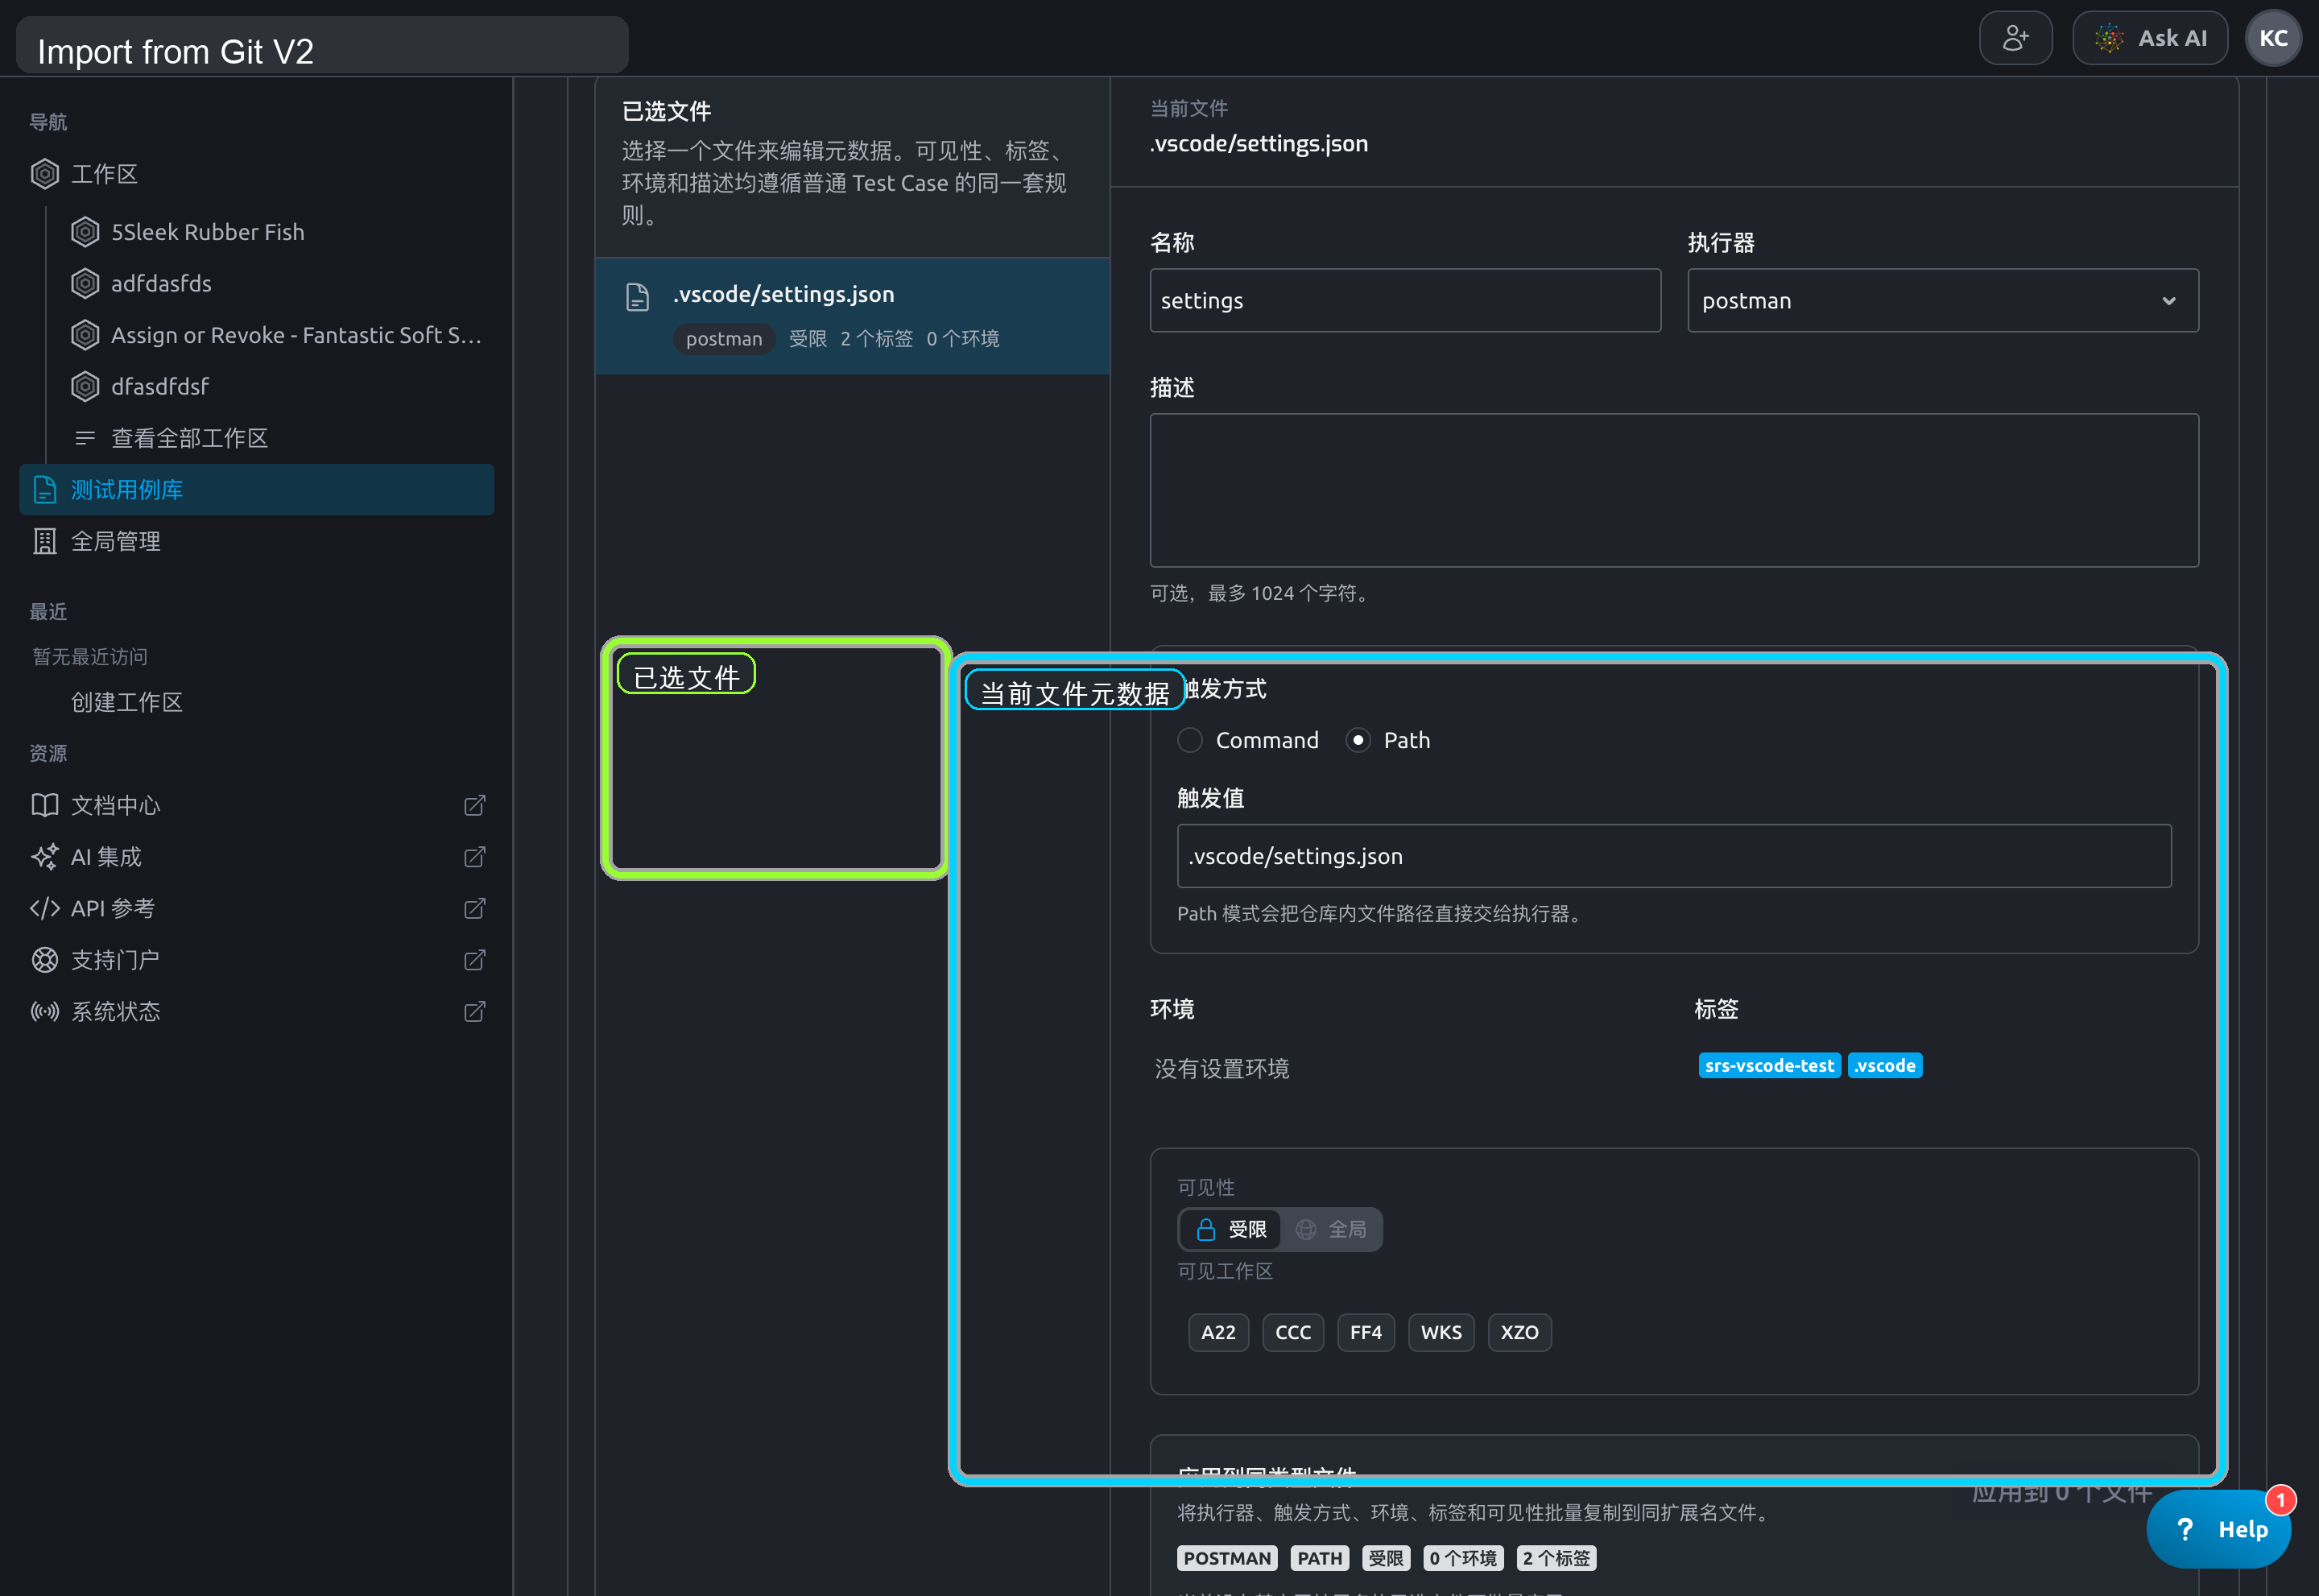Click the 描述 text area
The height and width of the screenshot is (1596, 2319).
pyautogui.click(x=1673, y=490)
